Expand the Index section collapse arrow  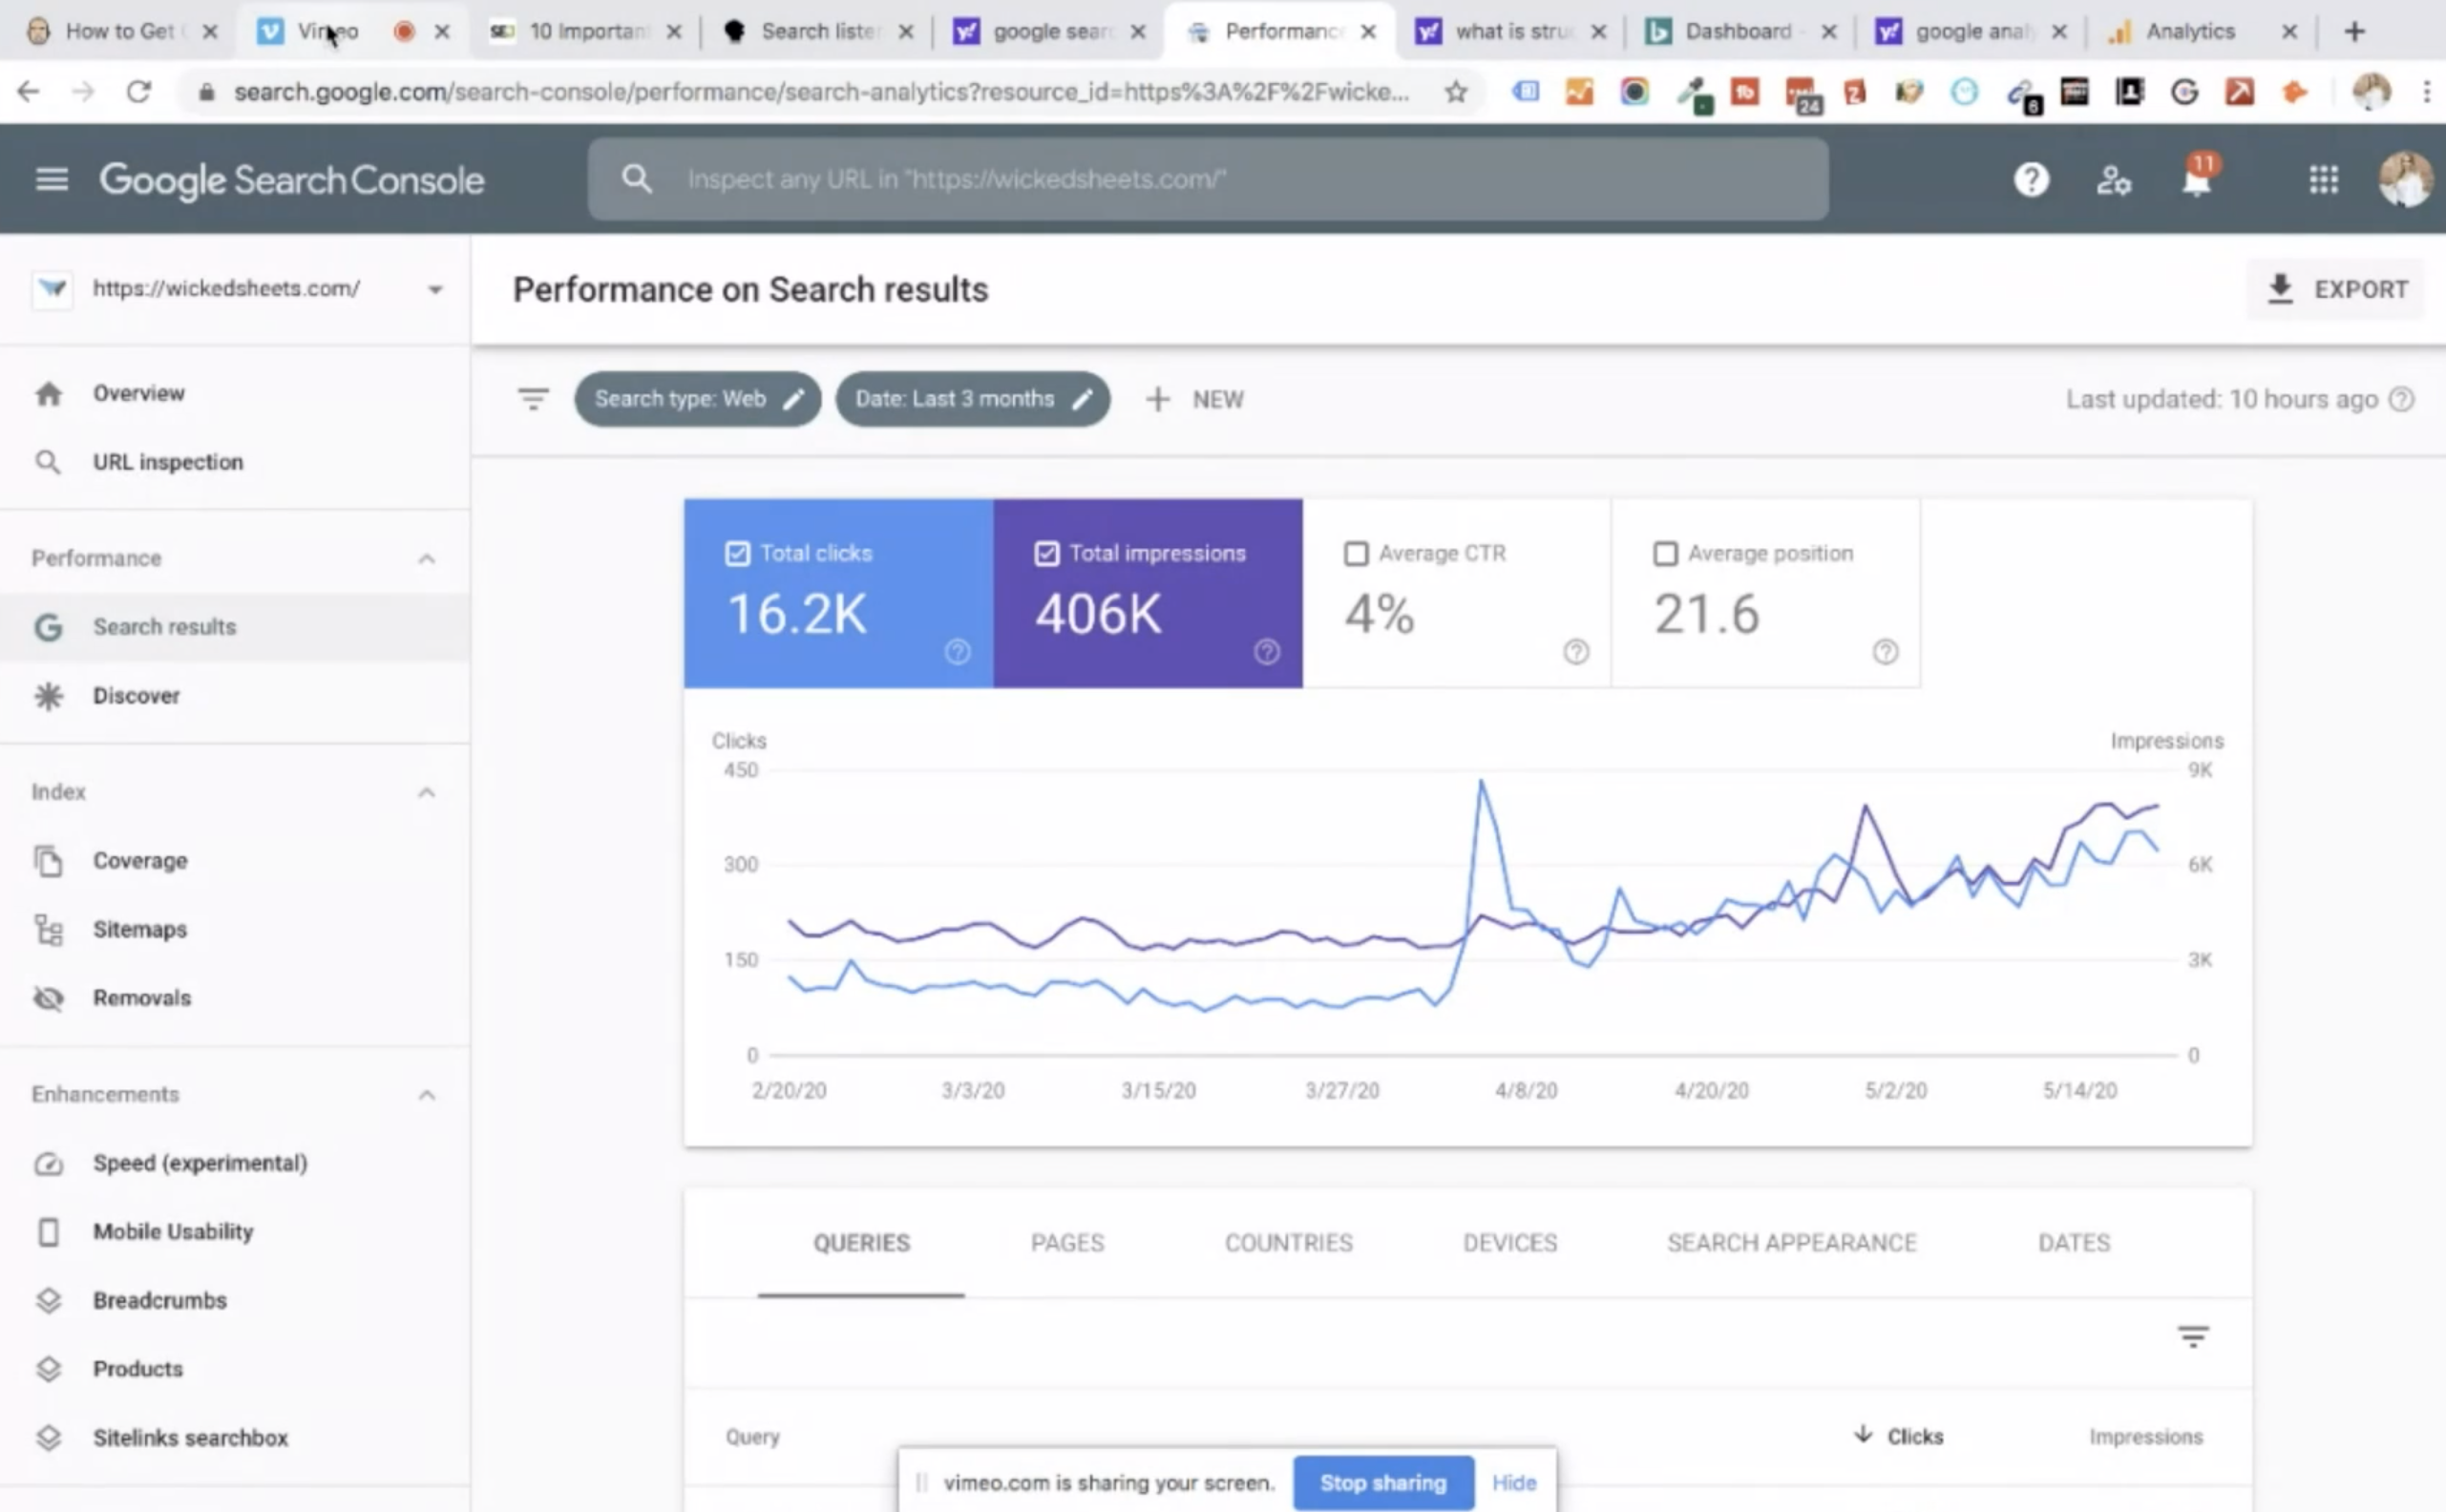(427, 791)
